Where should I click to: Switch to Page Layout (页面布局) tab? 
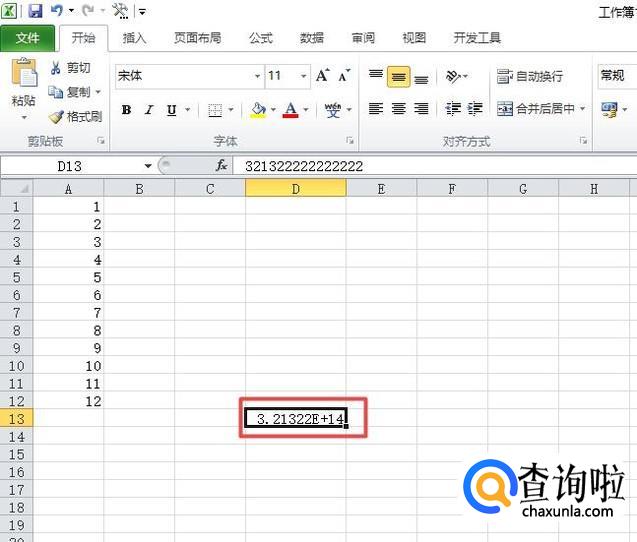[x=197, y=38]
